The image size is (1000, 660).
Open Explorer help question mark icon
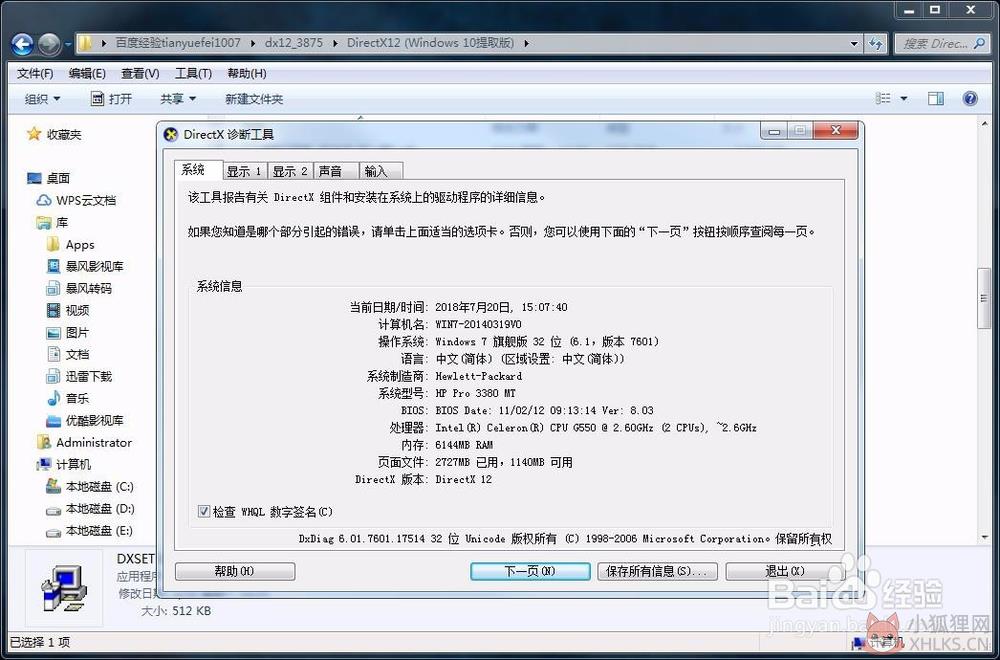(x=970, y=98)
